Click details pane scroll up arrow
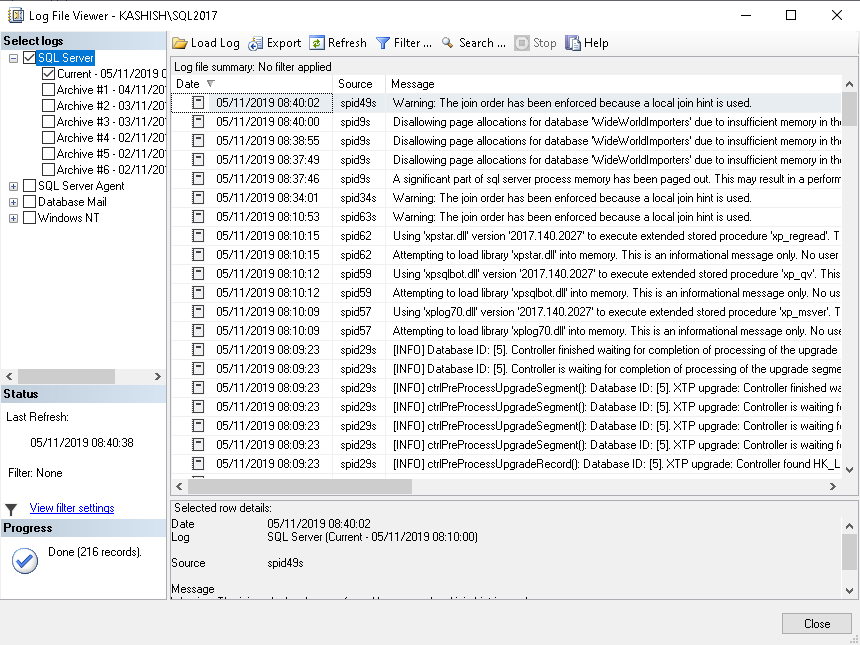Screen dimensions: 860x645 click(x=850, y=526)
